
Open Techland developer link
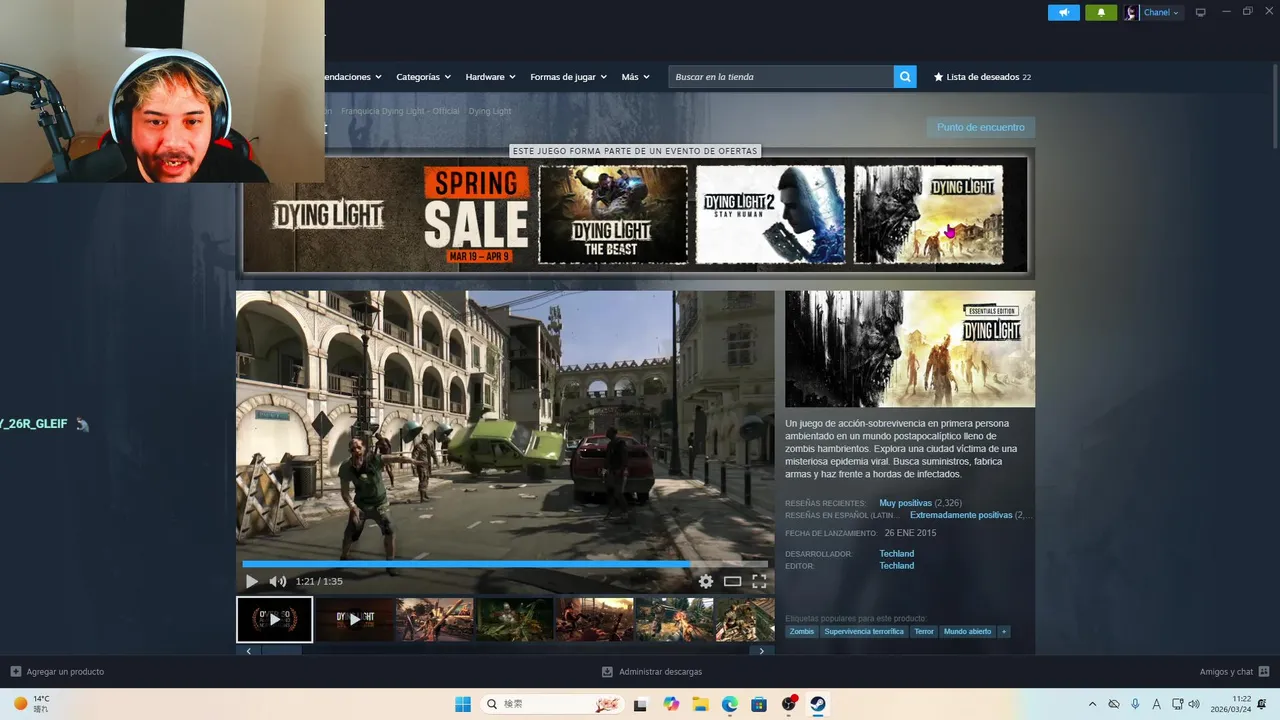click(897, 554)
